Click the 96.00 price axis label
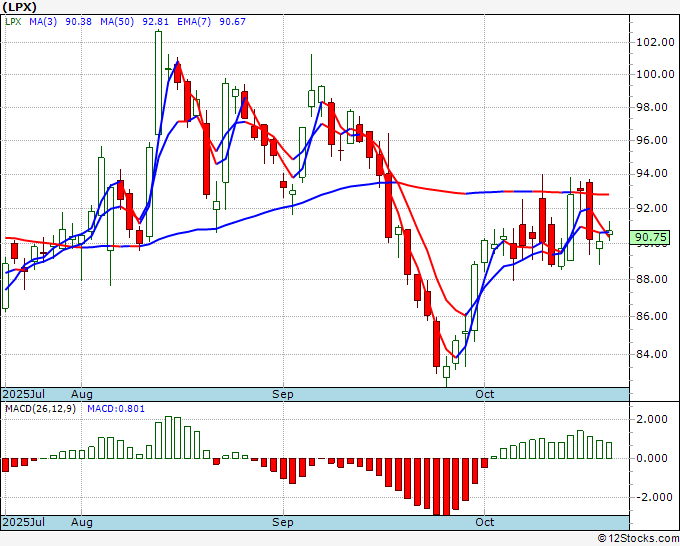Screen dimensions: 680x546 coord(652,141)
